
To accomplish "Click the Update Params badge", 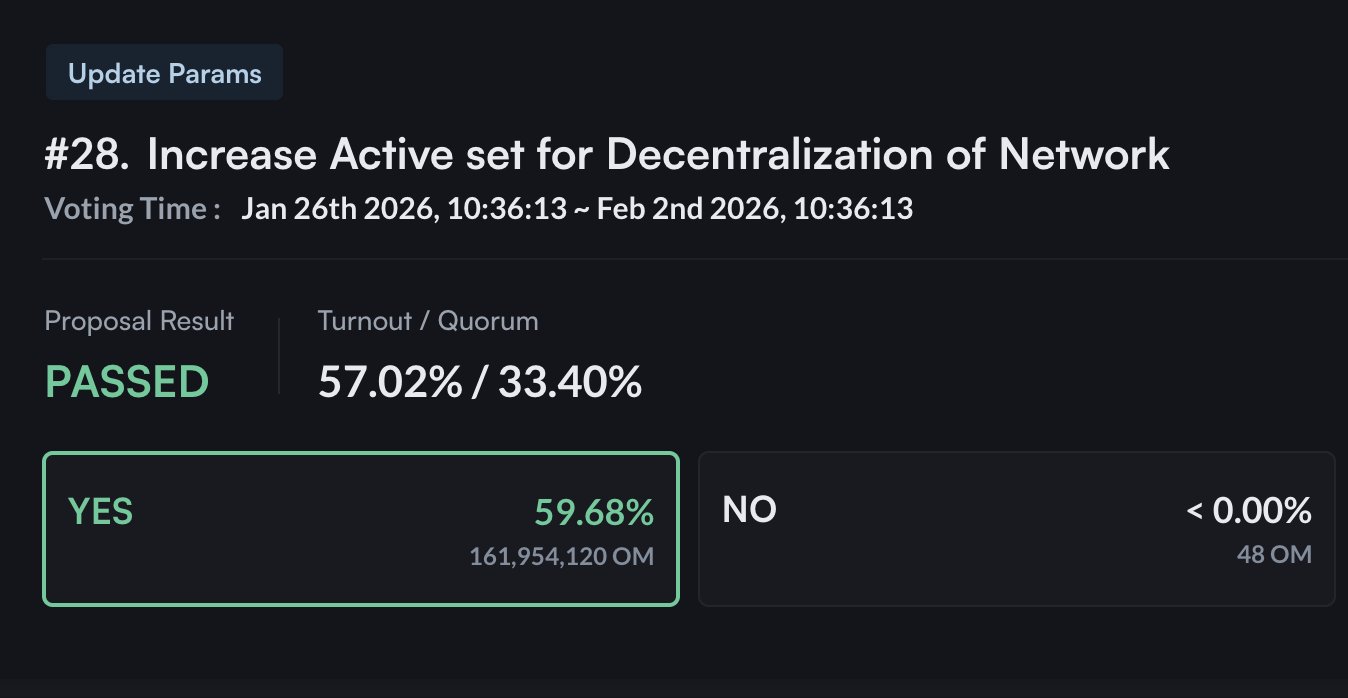I will (x=164, y=73).
